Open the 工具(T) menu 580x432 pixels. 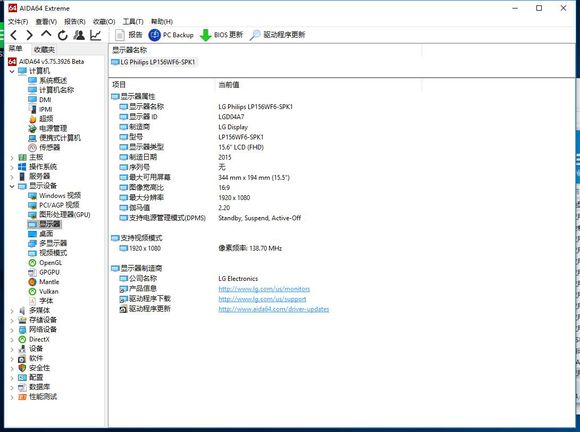133,21
